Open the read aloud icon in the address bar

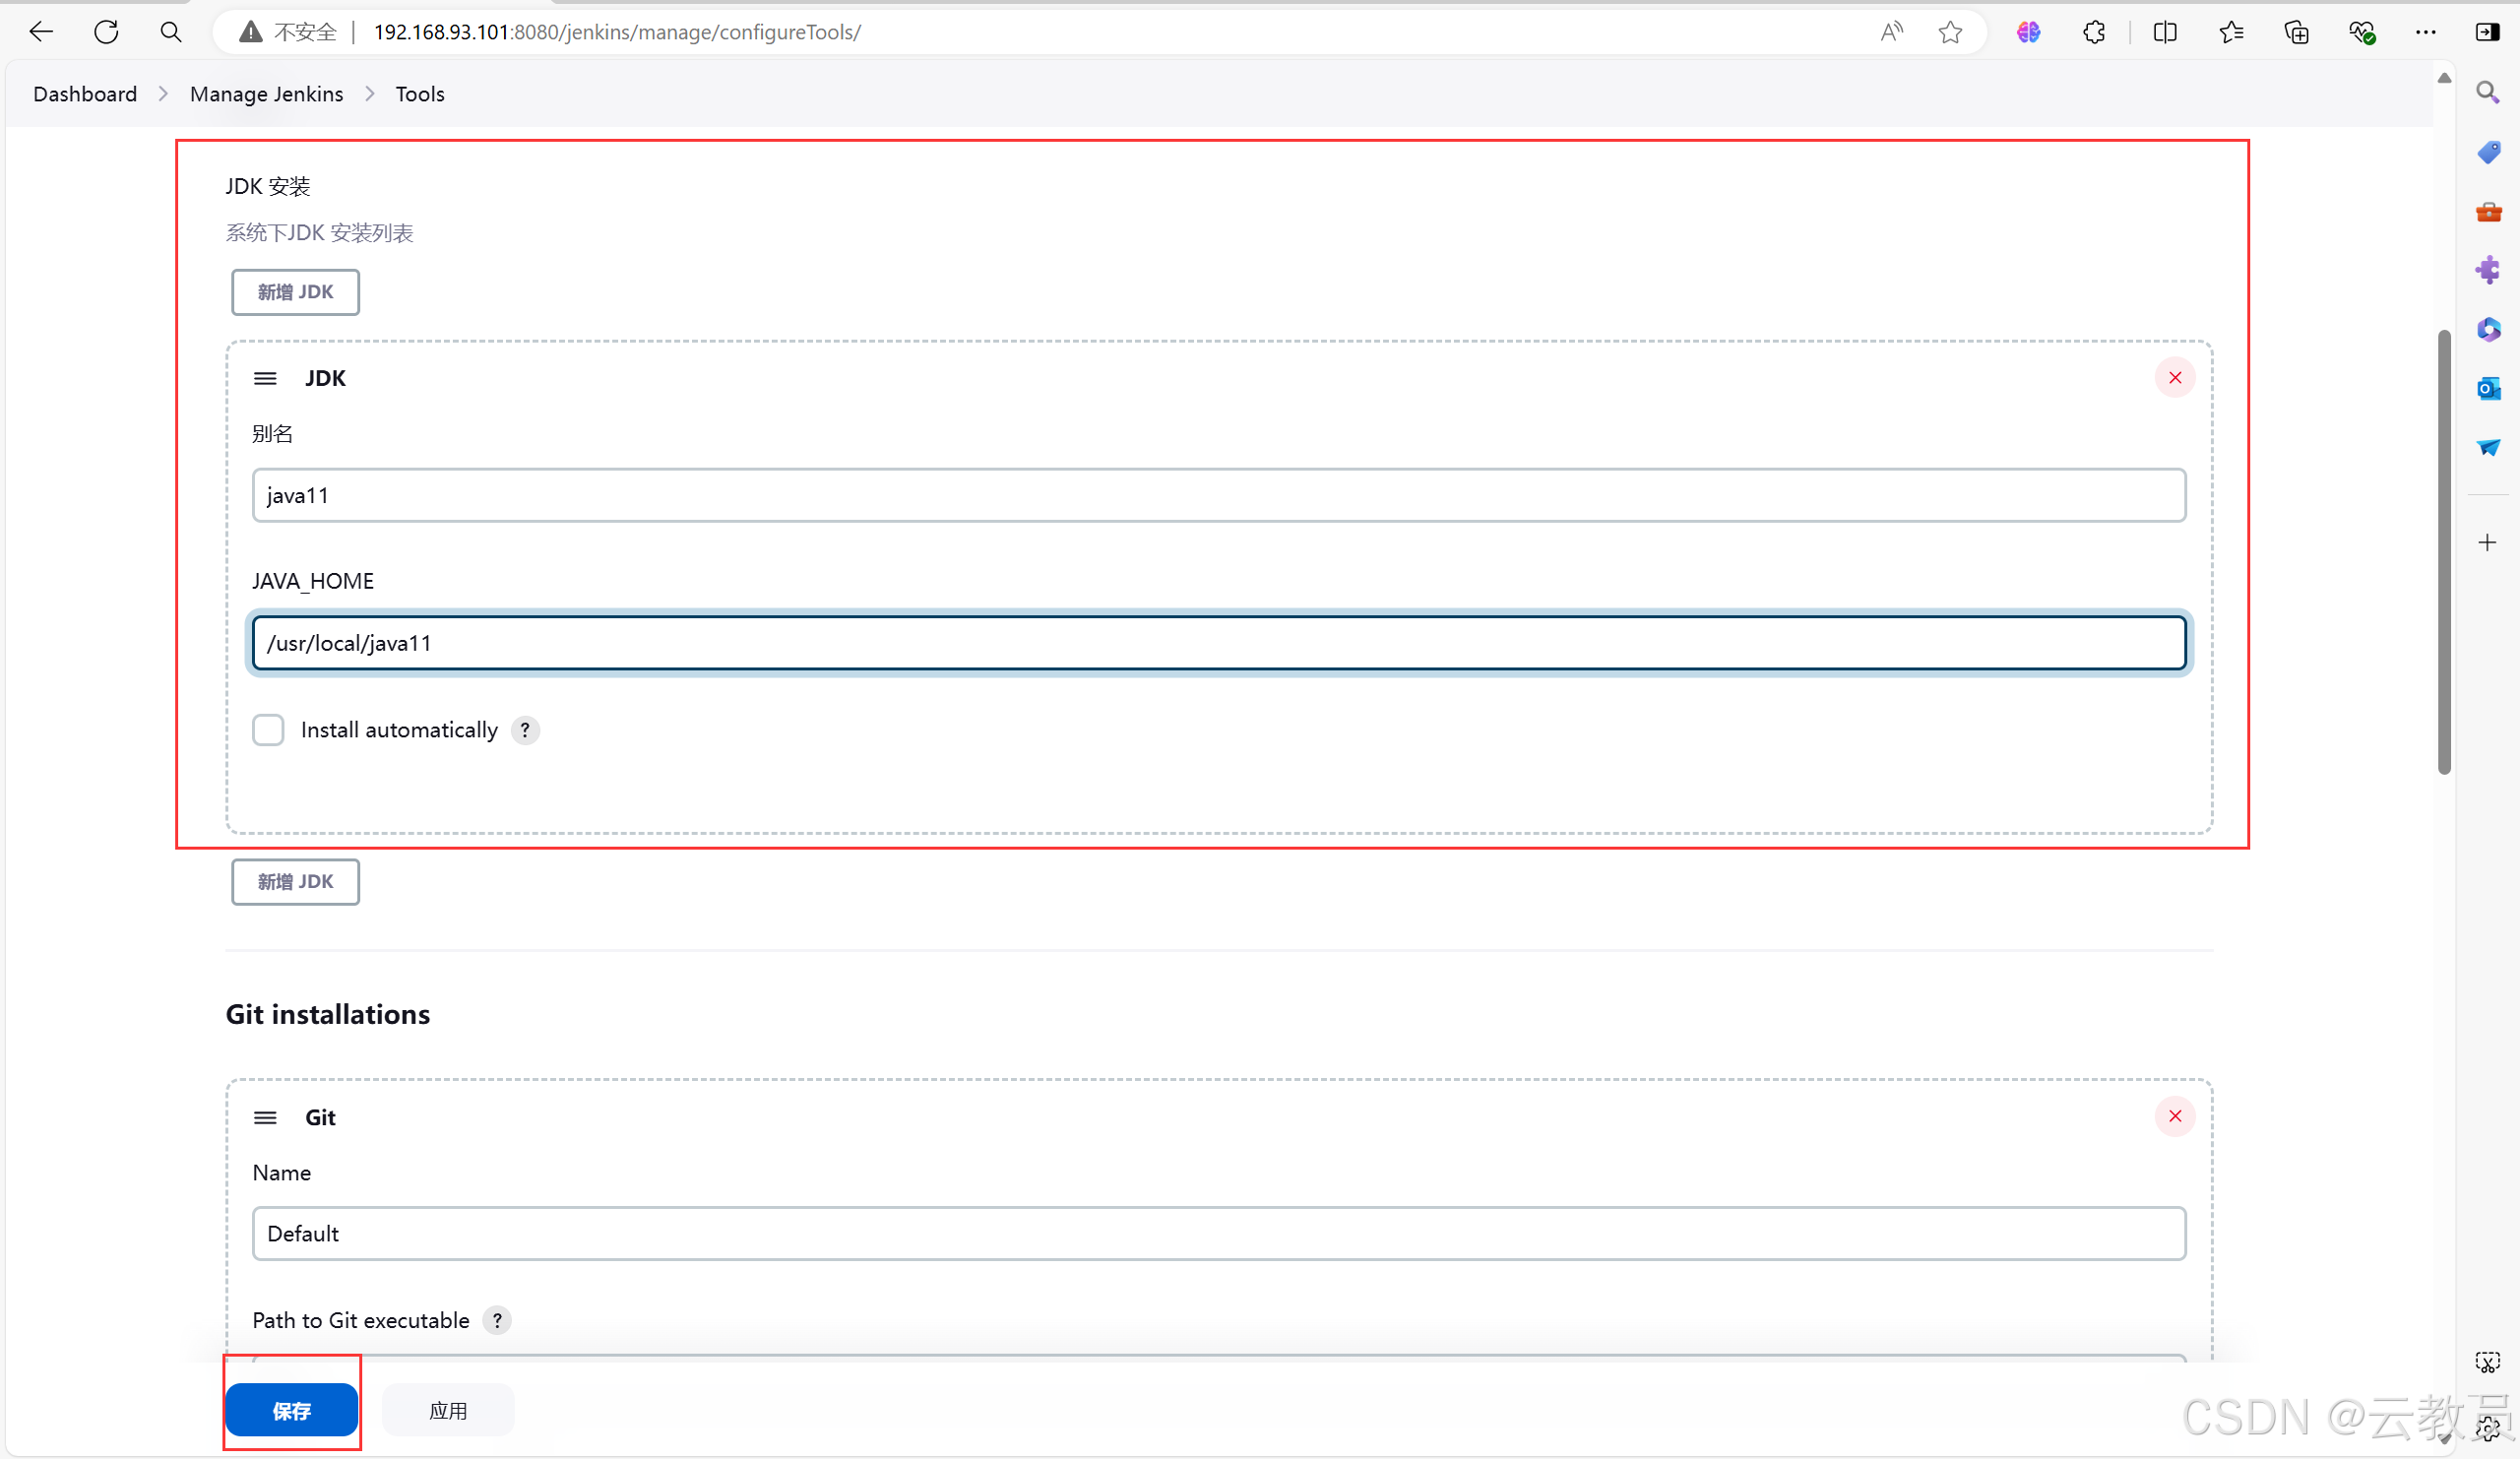coord(1890,32)
